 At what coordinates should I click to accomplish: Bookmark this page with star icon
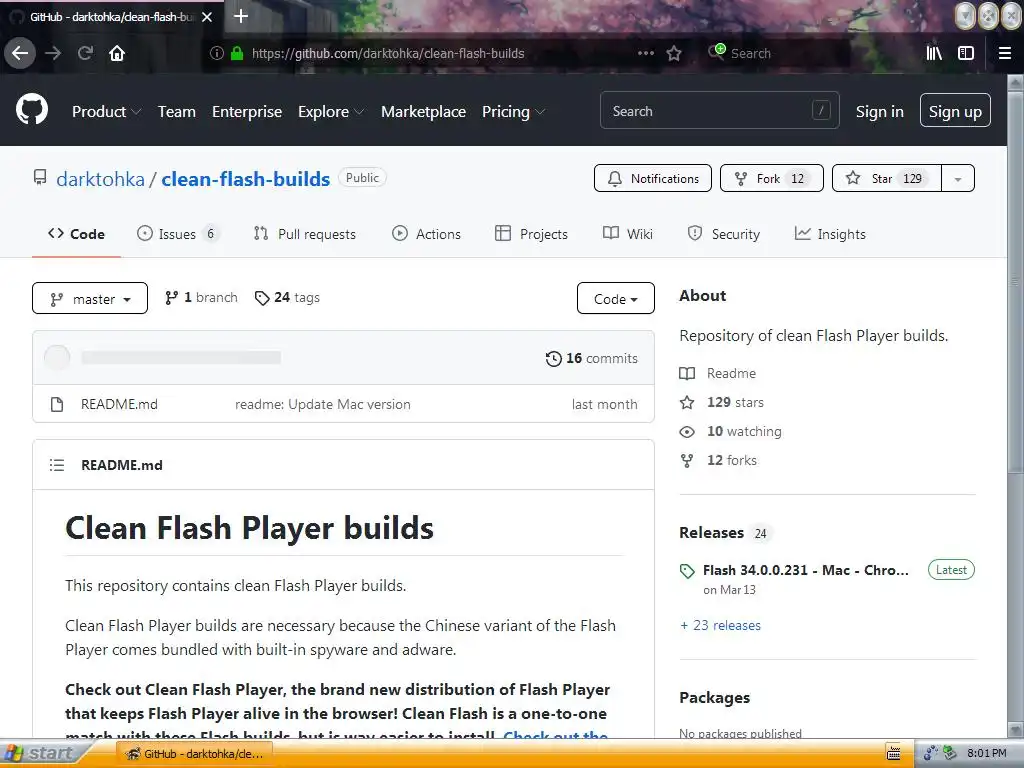tap(674, 53)
